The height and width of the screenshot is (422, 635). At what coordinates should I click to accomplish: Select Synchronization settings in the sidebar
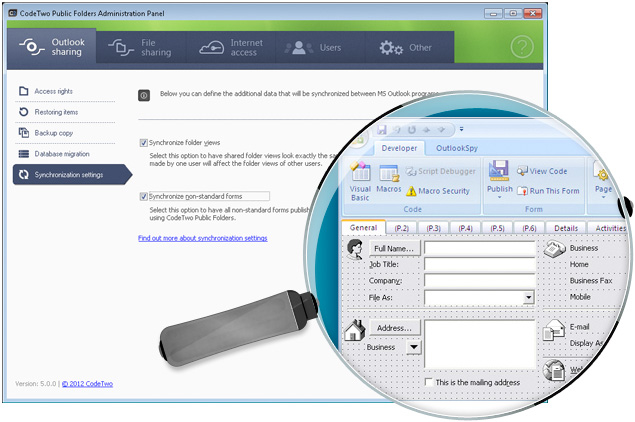(72, 175)
